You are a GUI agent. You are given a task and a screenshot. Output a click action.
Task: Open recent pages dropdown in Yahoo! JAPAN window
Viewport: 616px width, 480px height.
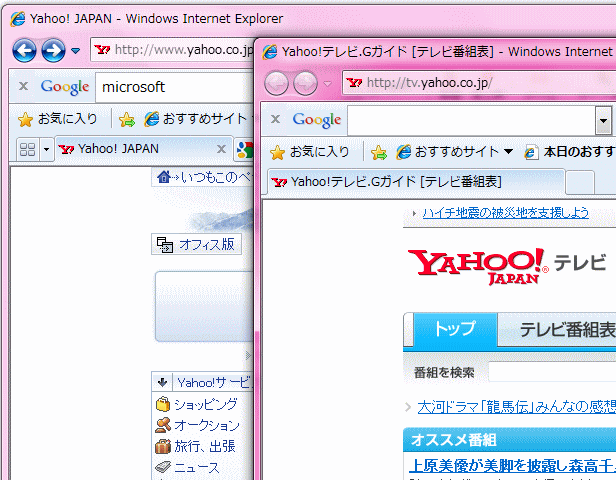coord(75,51)
